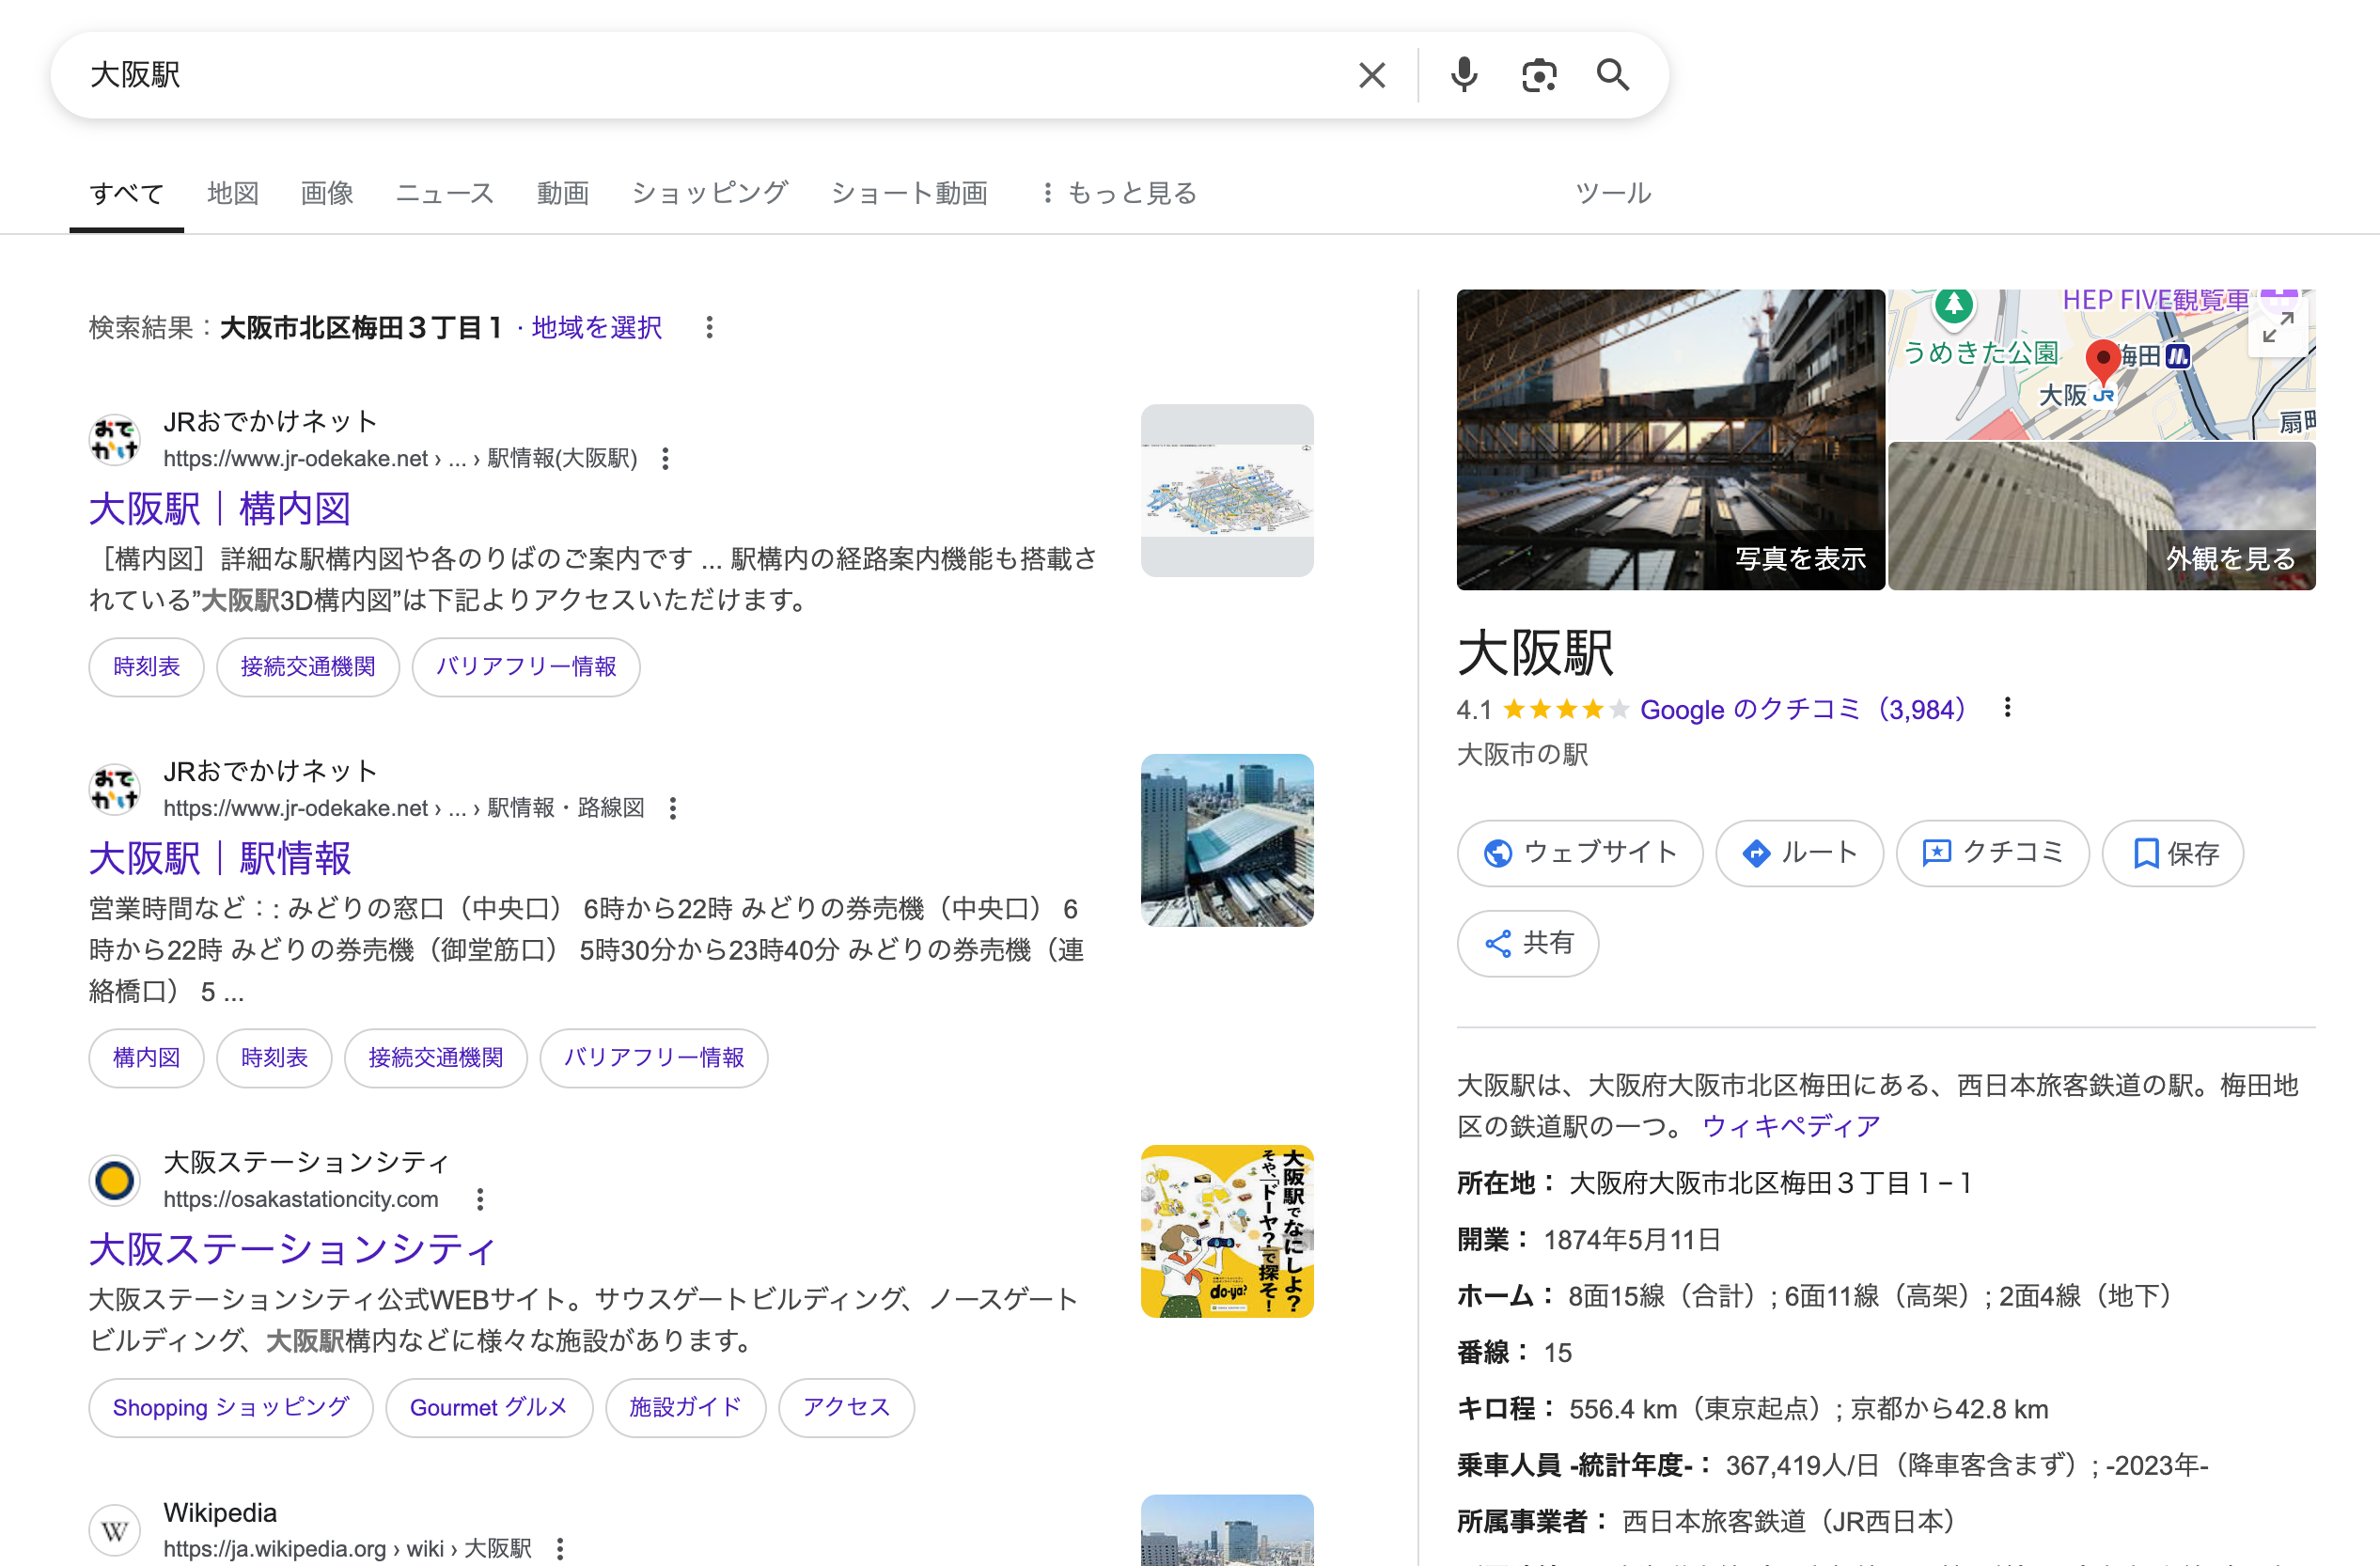Open reviews via the クチコミ icon
This screenshot has height=1566, width=2380.
(x=1991, y=853)
